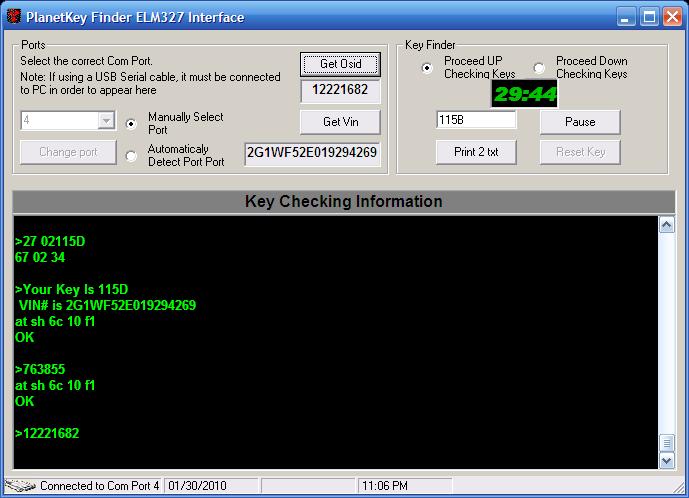Select Manually Select Port radio button
Image resolution: width=689 pixels, height=498 pixels.
tap(132, 124)
